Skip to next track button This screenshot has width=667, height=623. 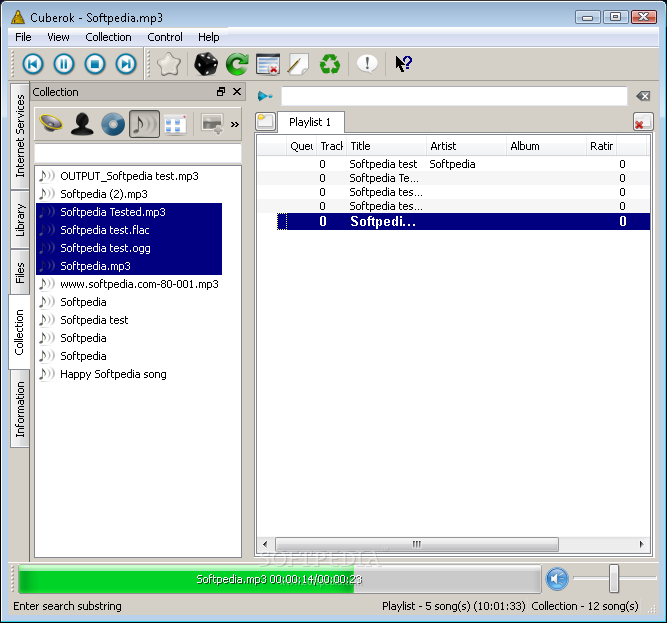[x=126, y=64]
